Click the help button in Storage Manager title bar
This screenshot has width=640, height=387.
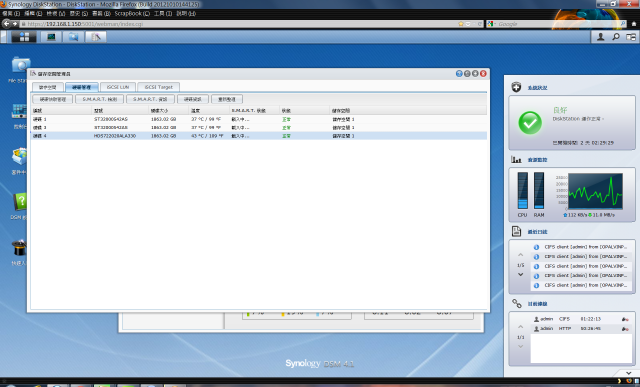[459, 73]
